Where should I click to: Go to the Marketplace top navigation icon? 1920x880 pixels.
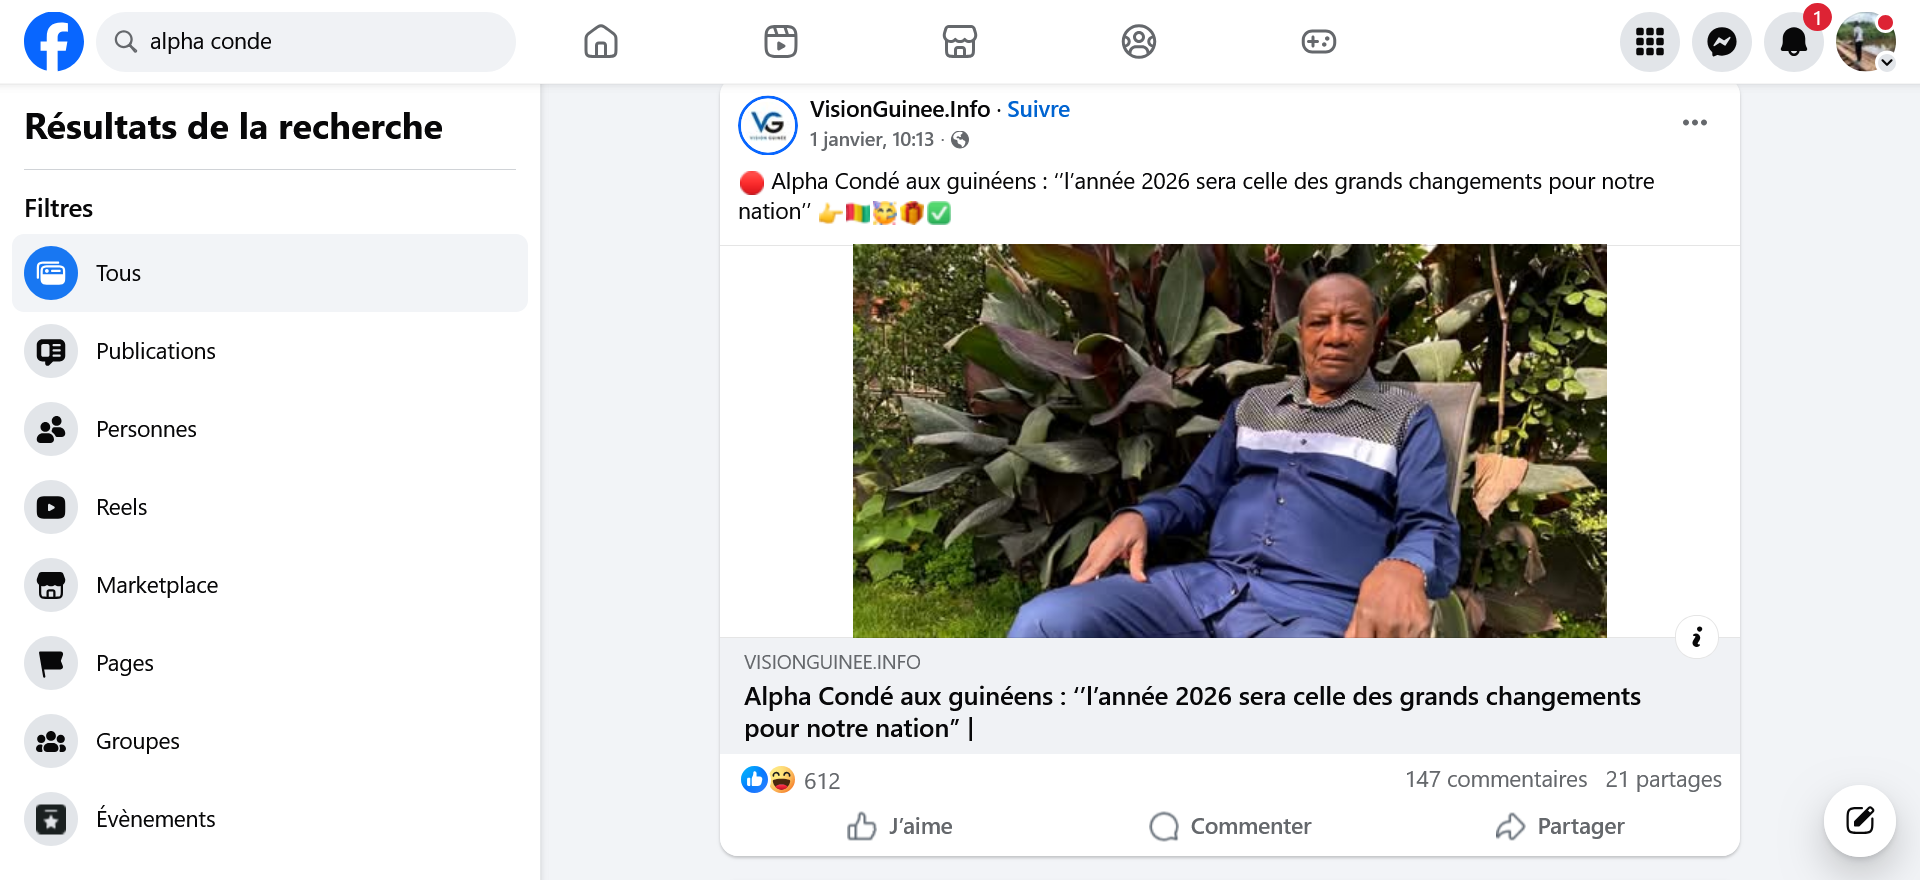click(959, 42)
